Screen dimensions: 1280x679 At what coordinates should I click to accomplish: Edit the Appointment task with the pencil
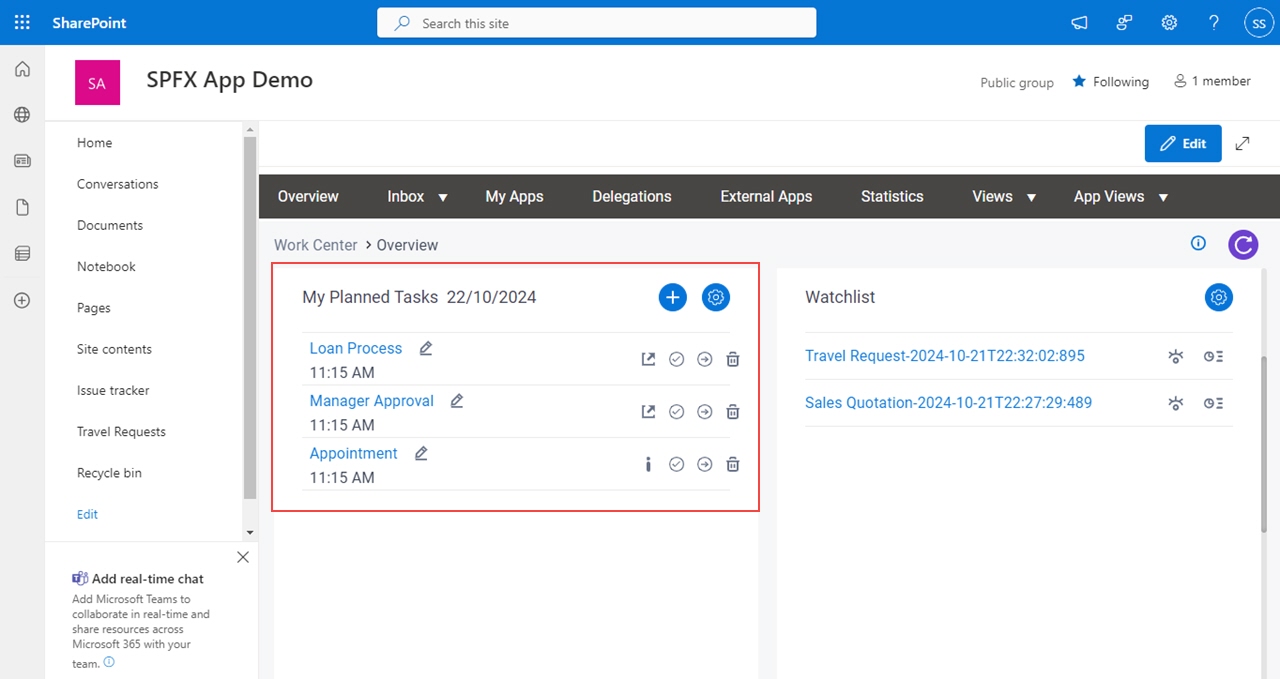coord(421,453)
